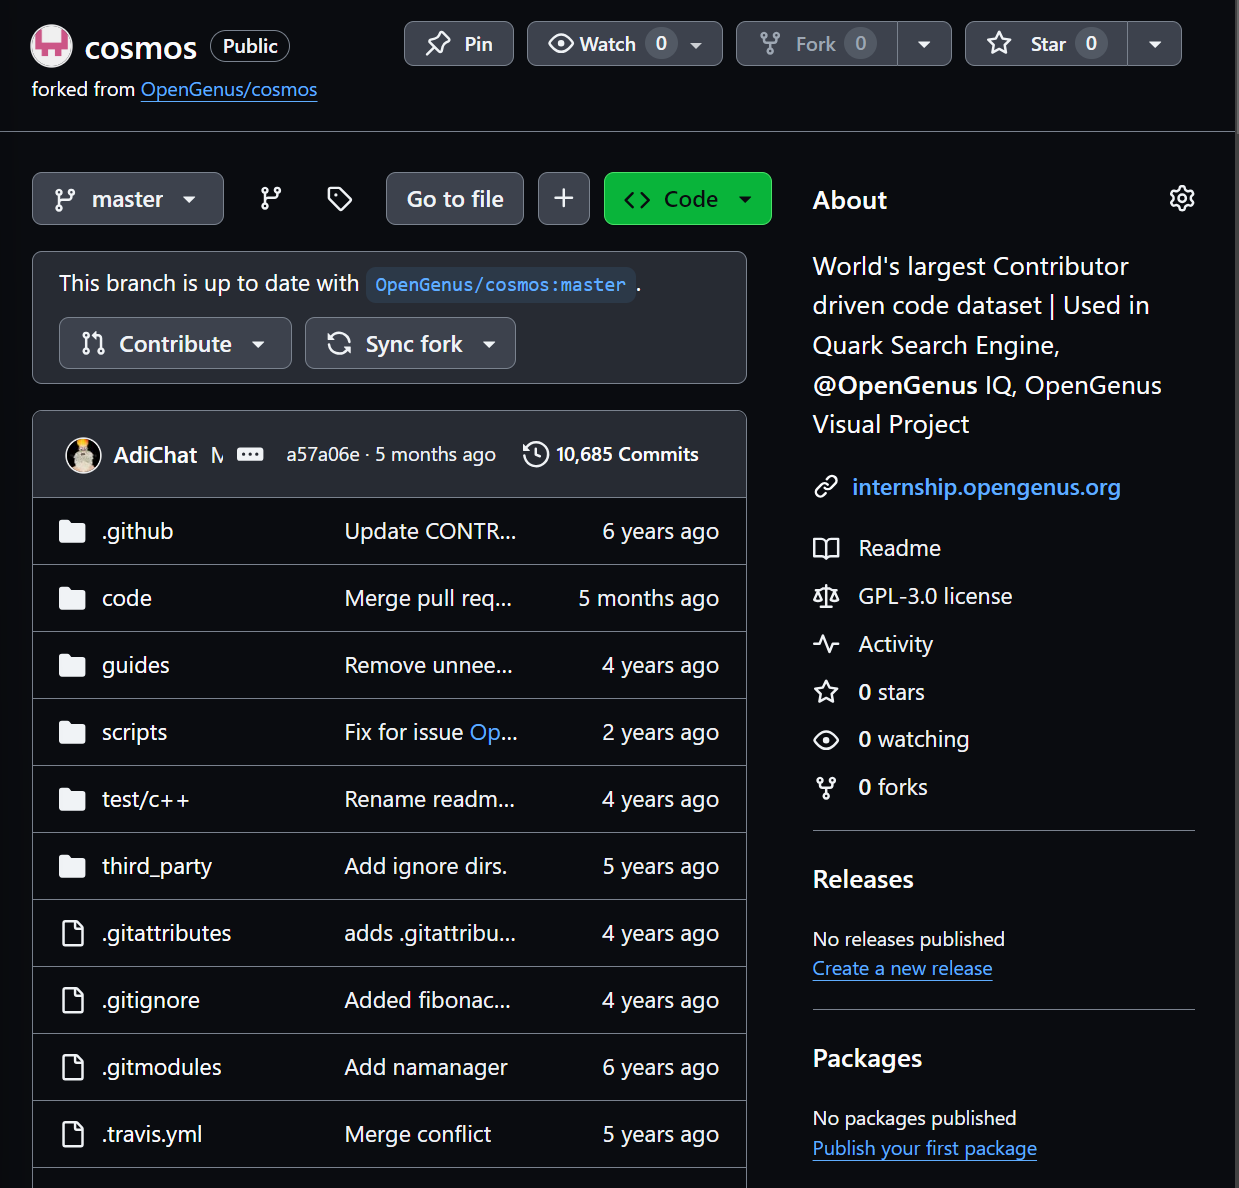Viewport: 1239px width, 1188px height.
Task: Expand the commit message ellipsis button
Action: [x=250, y=454]
